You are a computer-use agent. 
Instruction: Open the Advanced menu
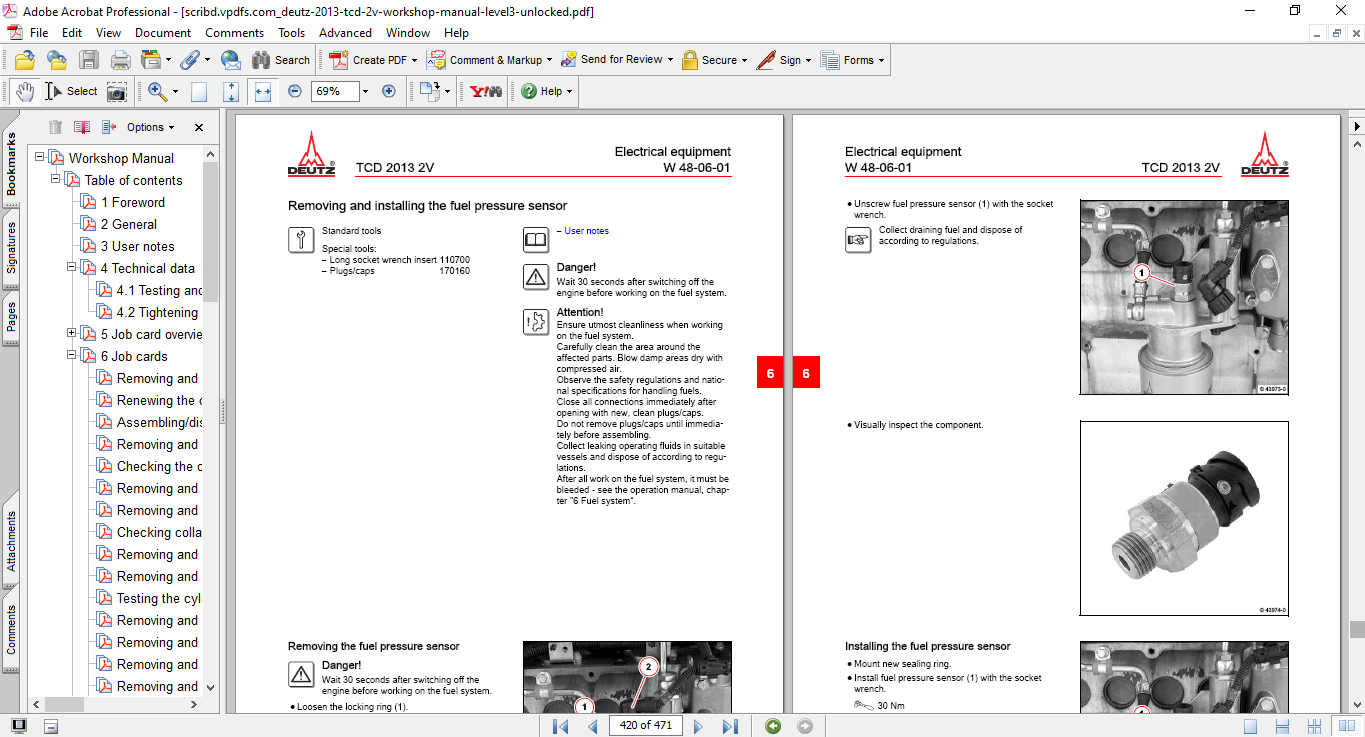pyautogui.click(x=345, y=32)
